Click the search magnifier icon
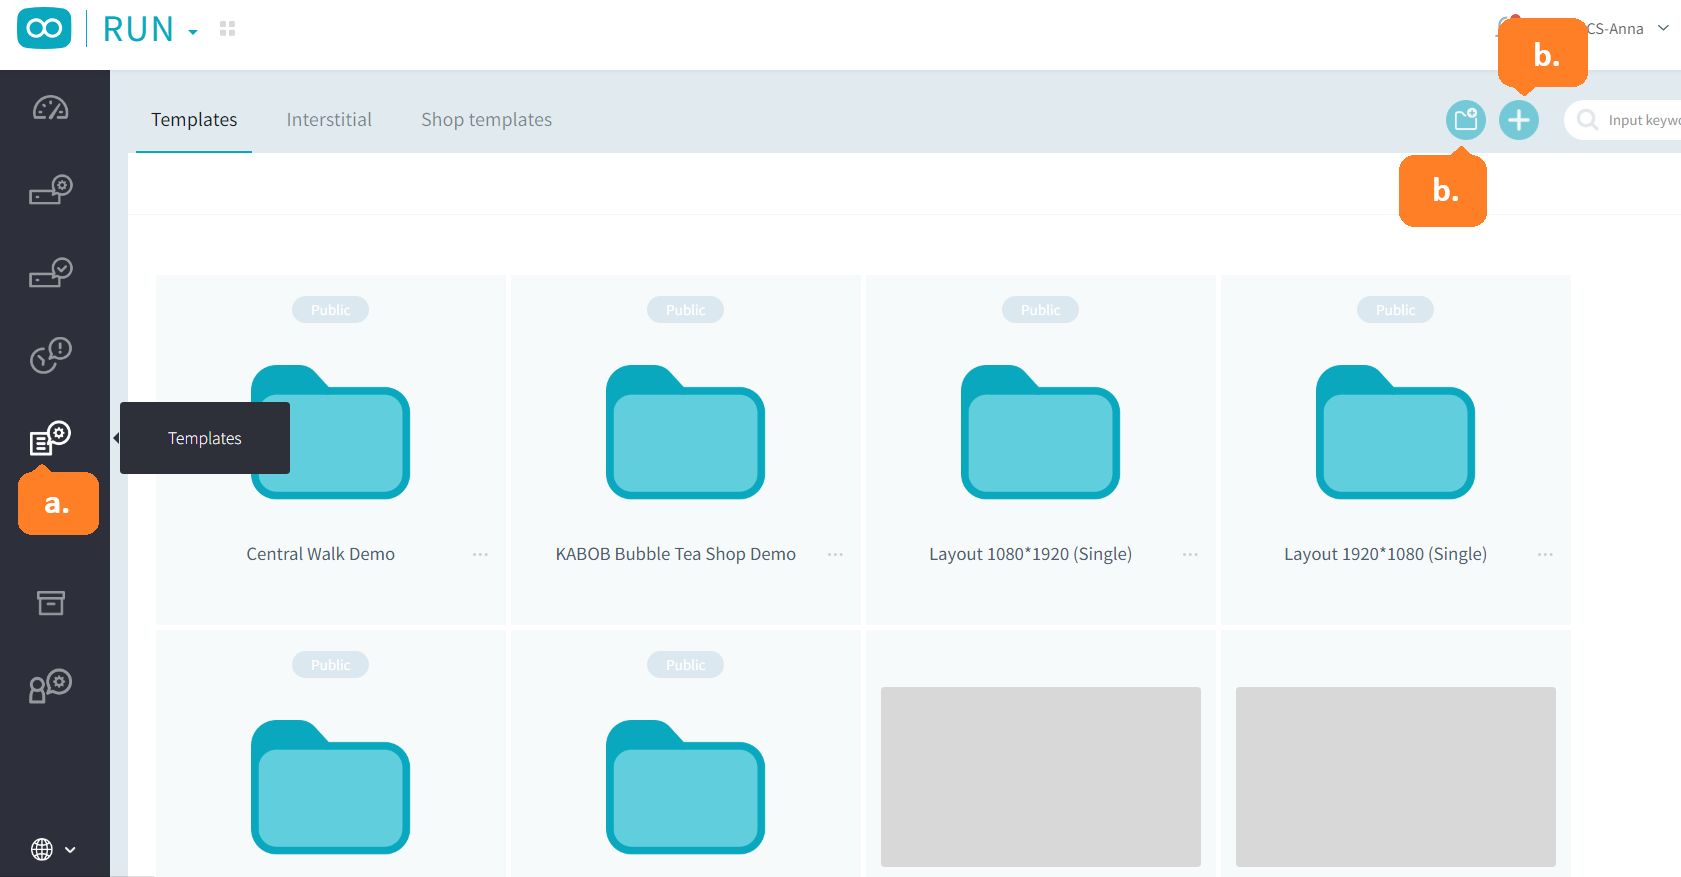 click(1587, 120)
